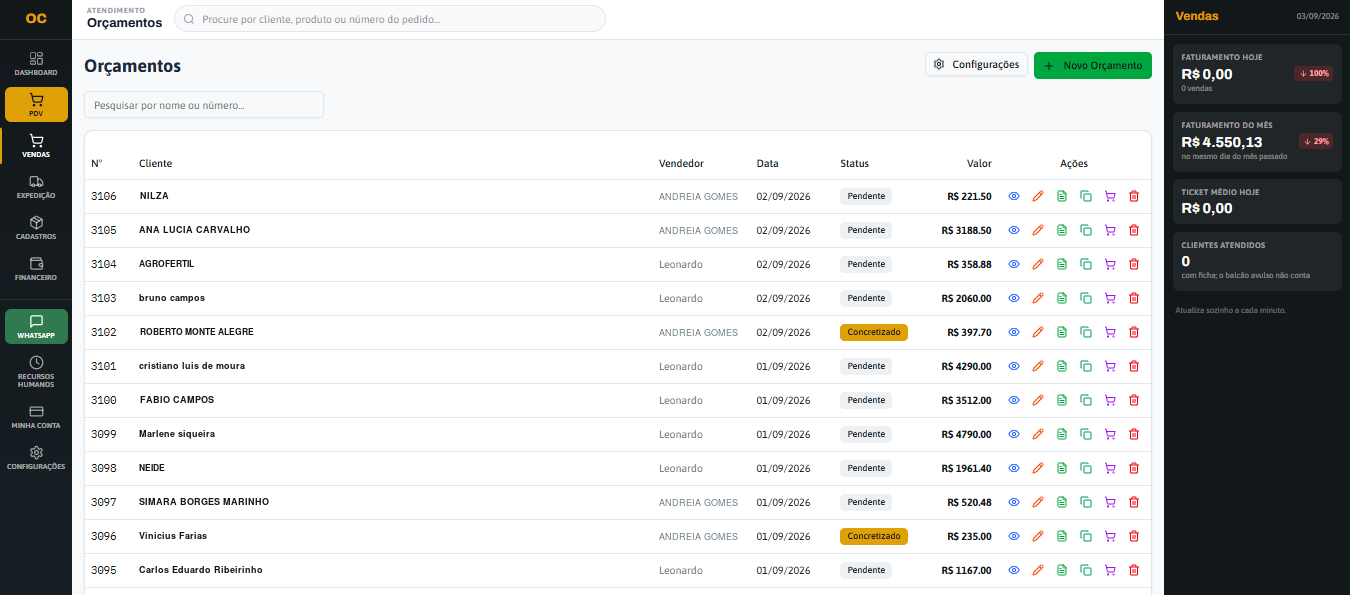Open the document icon for AGROFERTIL

[x=1062, y=264]
